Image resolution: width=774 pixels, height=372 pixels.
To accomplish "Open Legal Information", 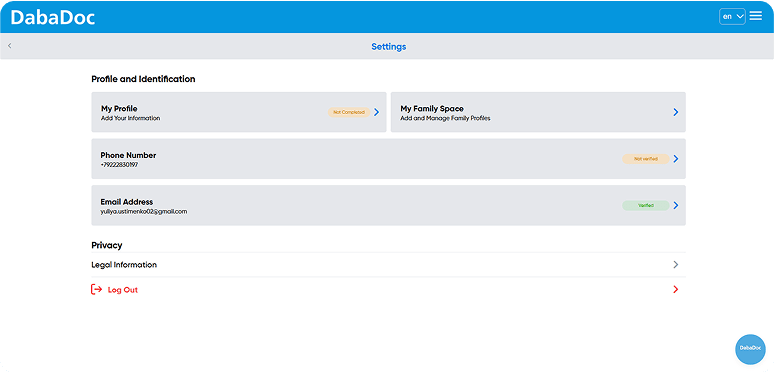I will point(388,265).
